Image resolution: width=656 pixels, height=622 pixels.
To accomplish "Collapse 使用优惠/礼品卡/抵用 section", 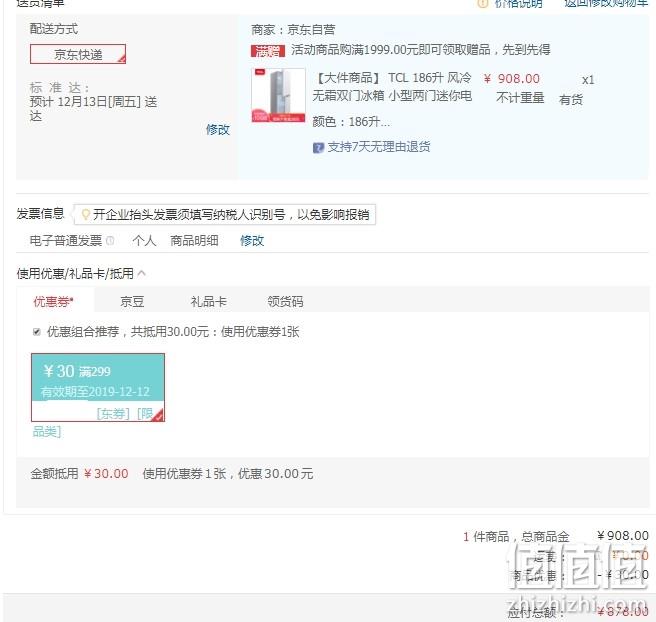I will (141, 273).
